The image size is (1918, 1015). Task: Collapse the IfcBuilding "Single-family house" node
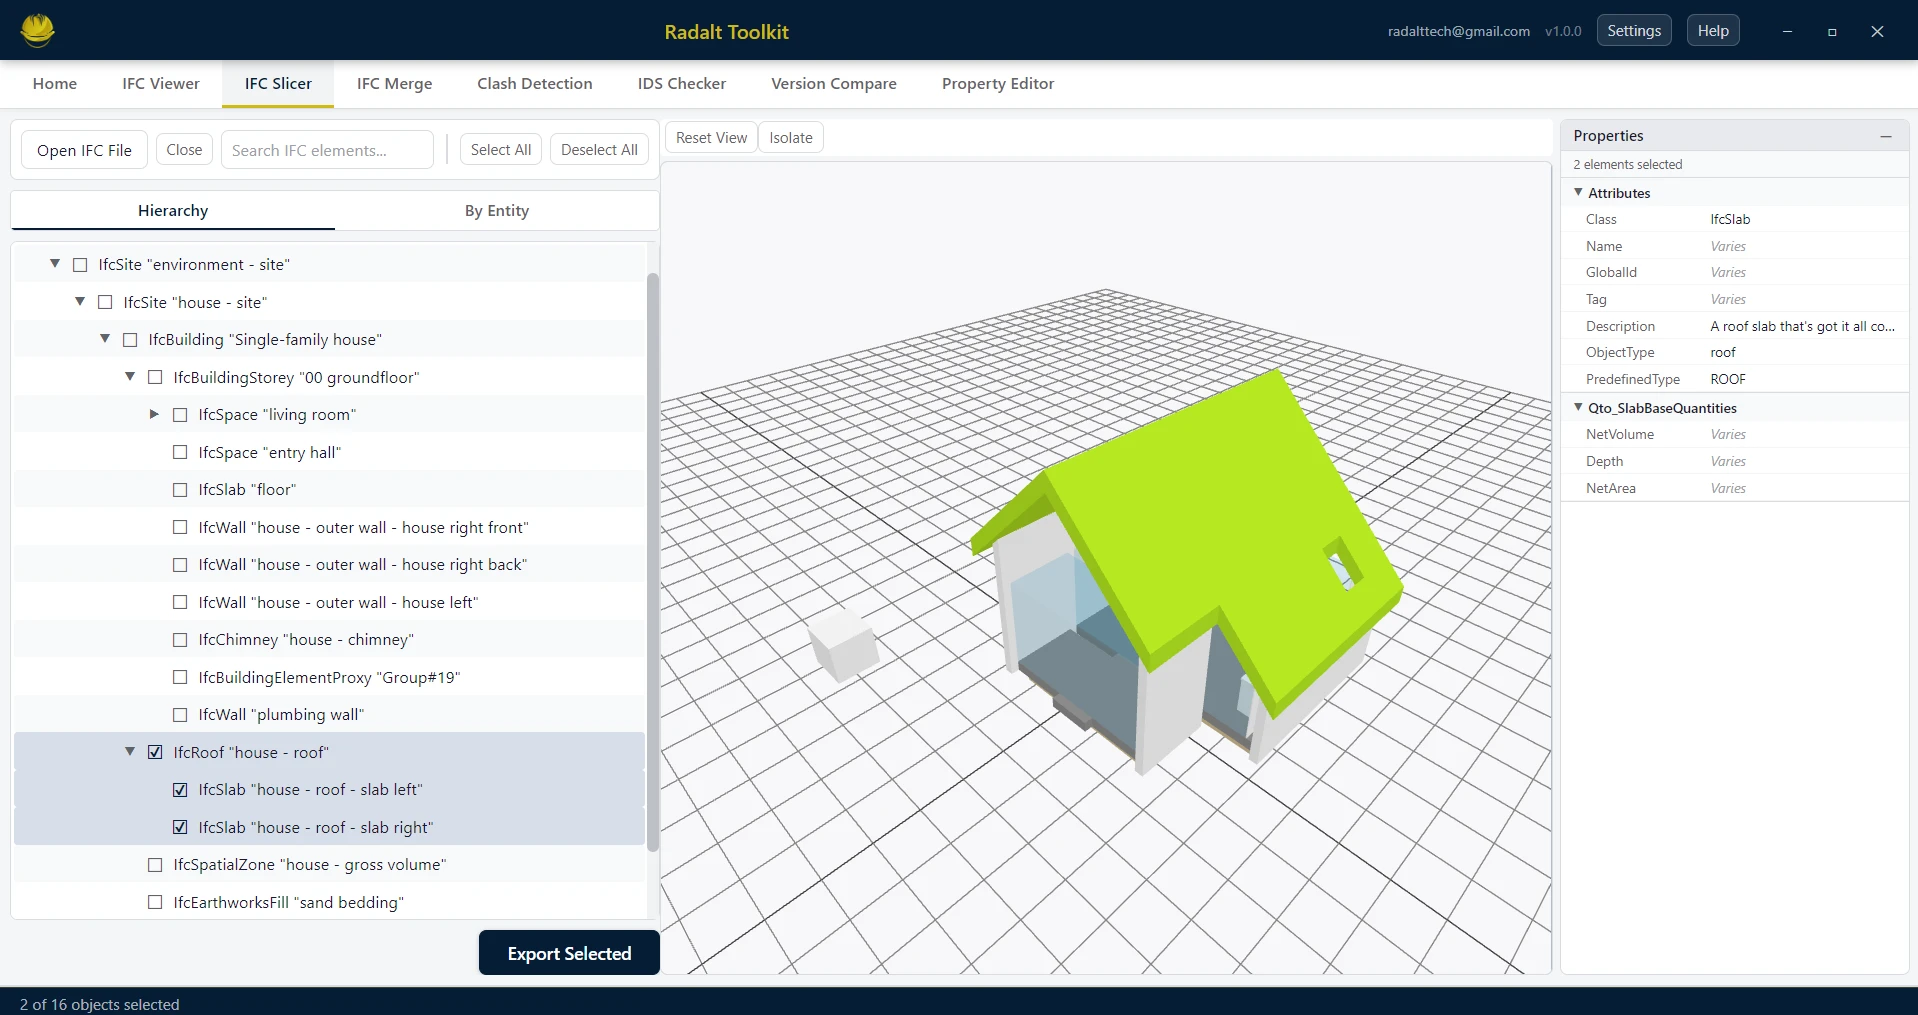click(x=104, y=339)
